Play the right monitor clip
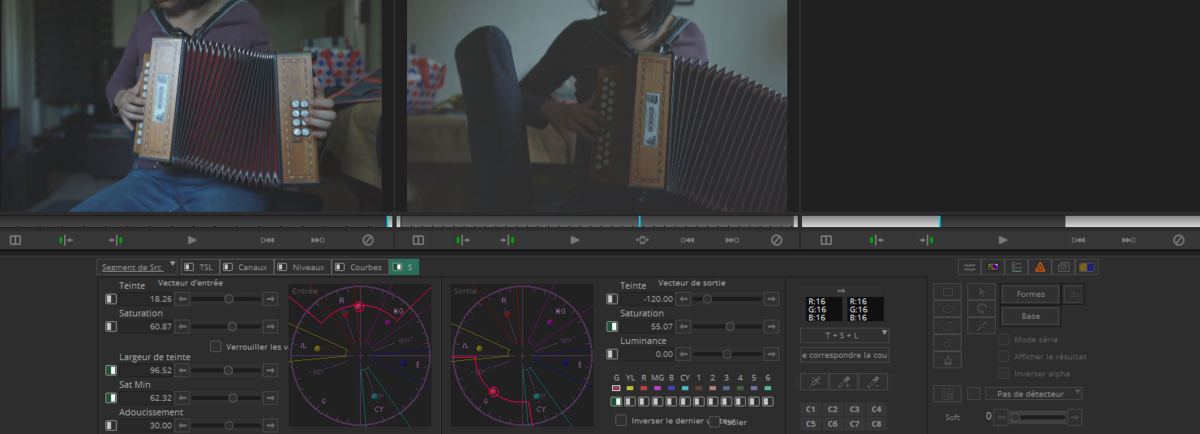This screenshot has height=434, width=1200. pos(1003,240)
